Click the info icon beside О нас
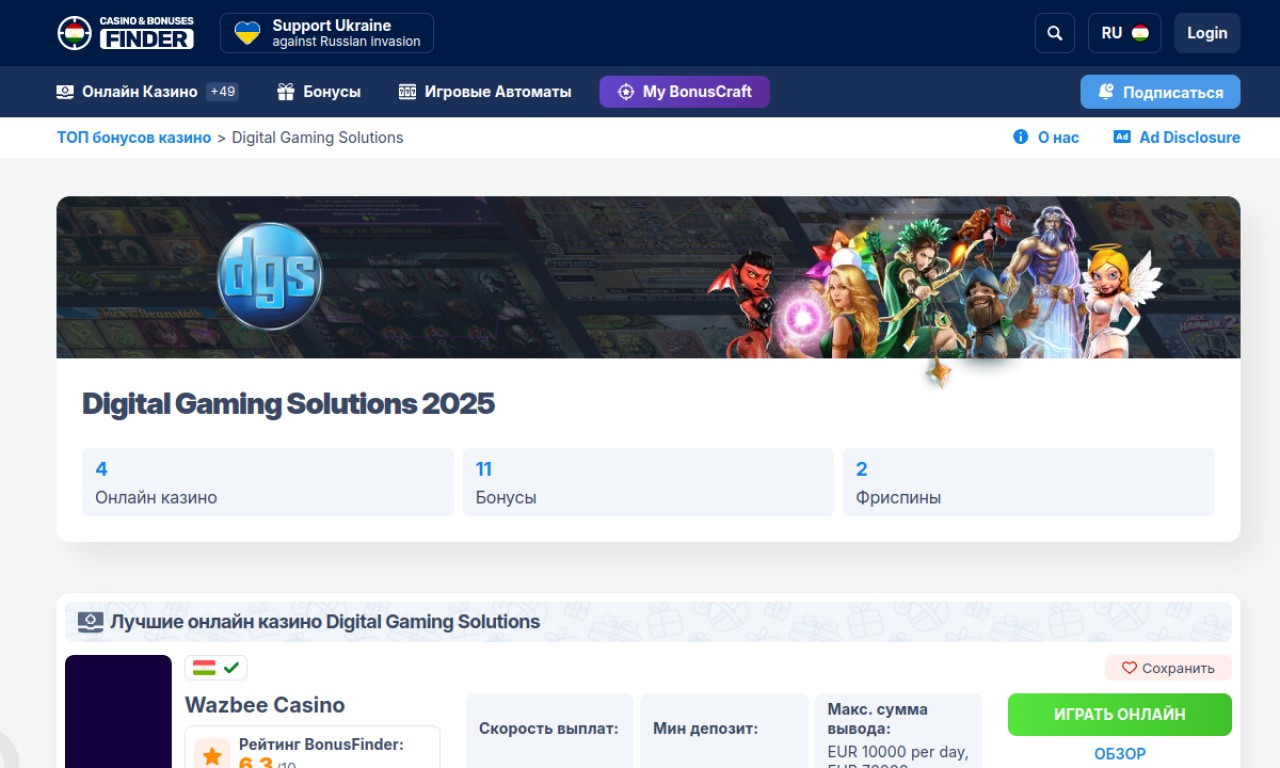The image size is (1280, 768). (1020, 137)
